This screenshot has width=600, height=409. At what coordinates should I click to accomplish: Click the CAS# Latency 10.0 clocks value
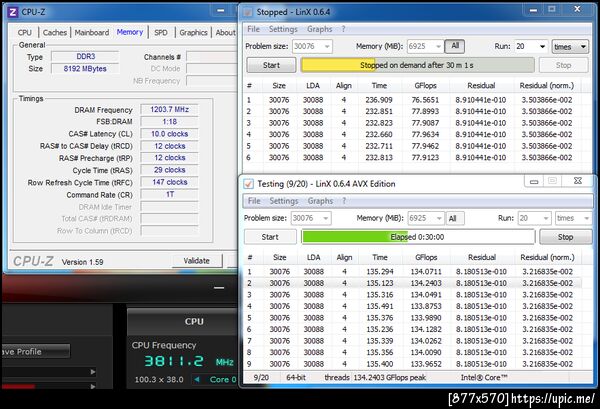(170, 134)
